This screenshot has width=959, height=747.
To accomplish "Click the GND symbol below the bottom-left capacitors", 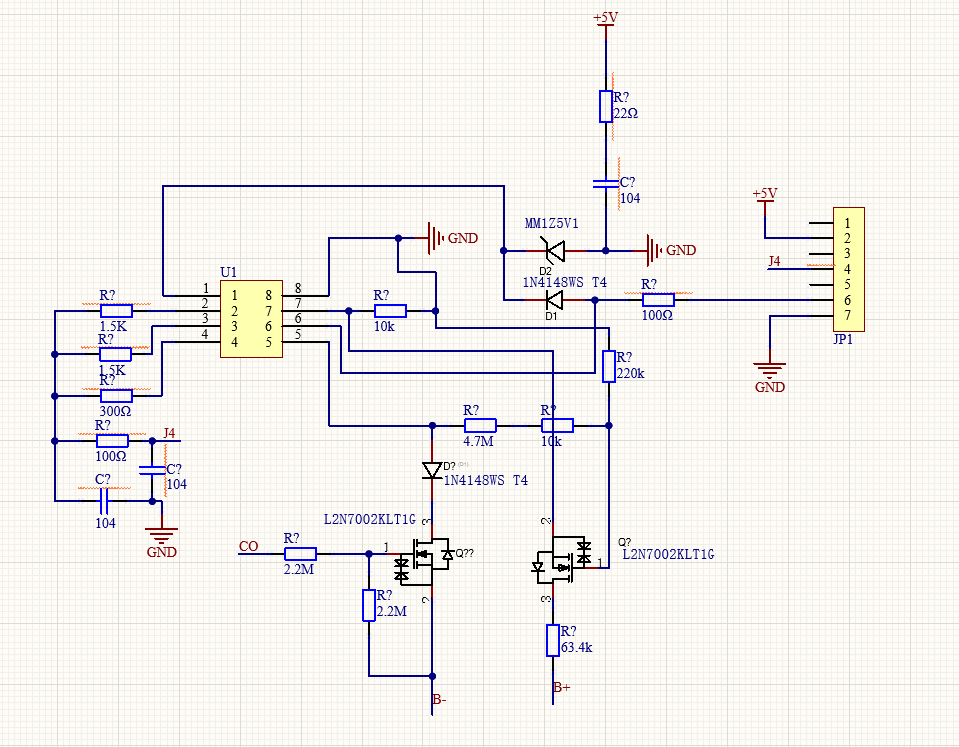I will [161, 537].
